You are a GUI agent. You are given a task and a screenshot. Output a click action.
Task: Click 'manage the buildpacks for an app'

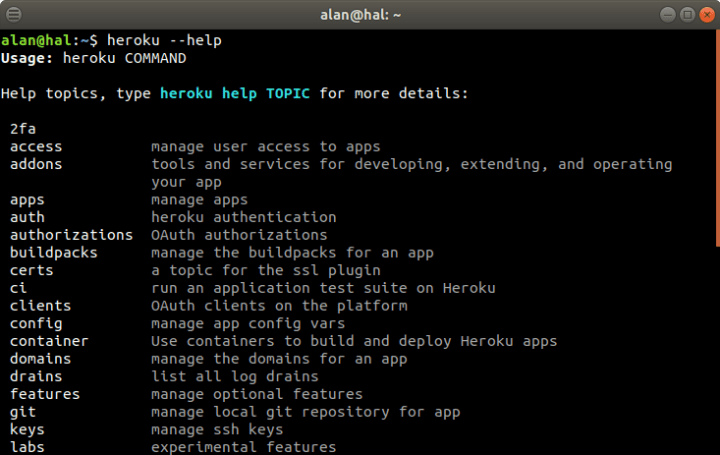tap(292, 253)
